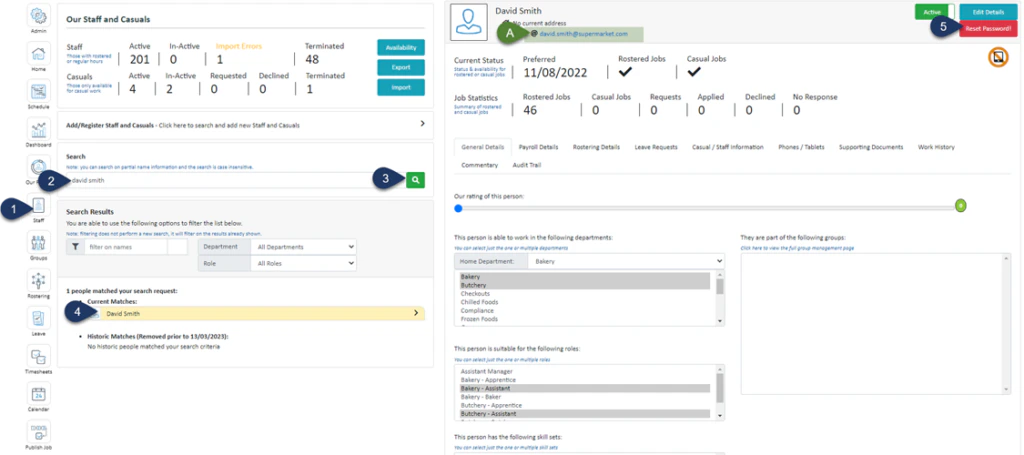Open the Groups sidebar icon
This screenshot has width=1024, height=455.
(x=39, y=242)
